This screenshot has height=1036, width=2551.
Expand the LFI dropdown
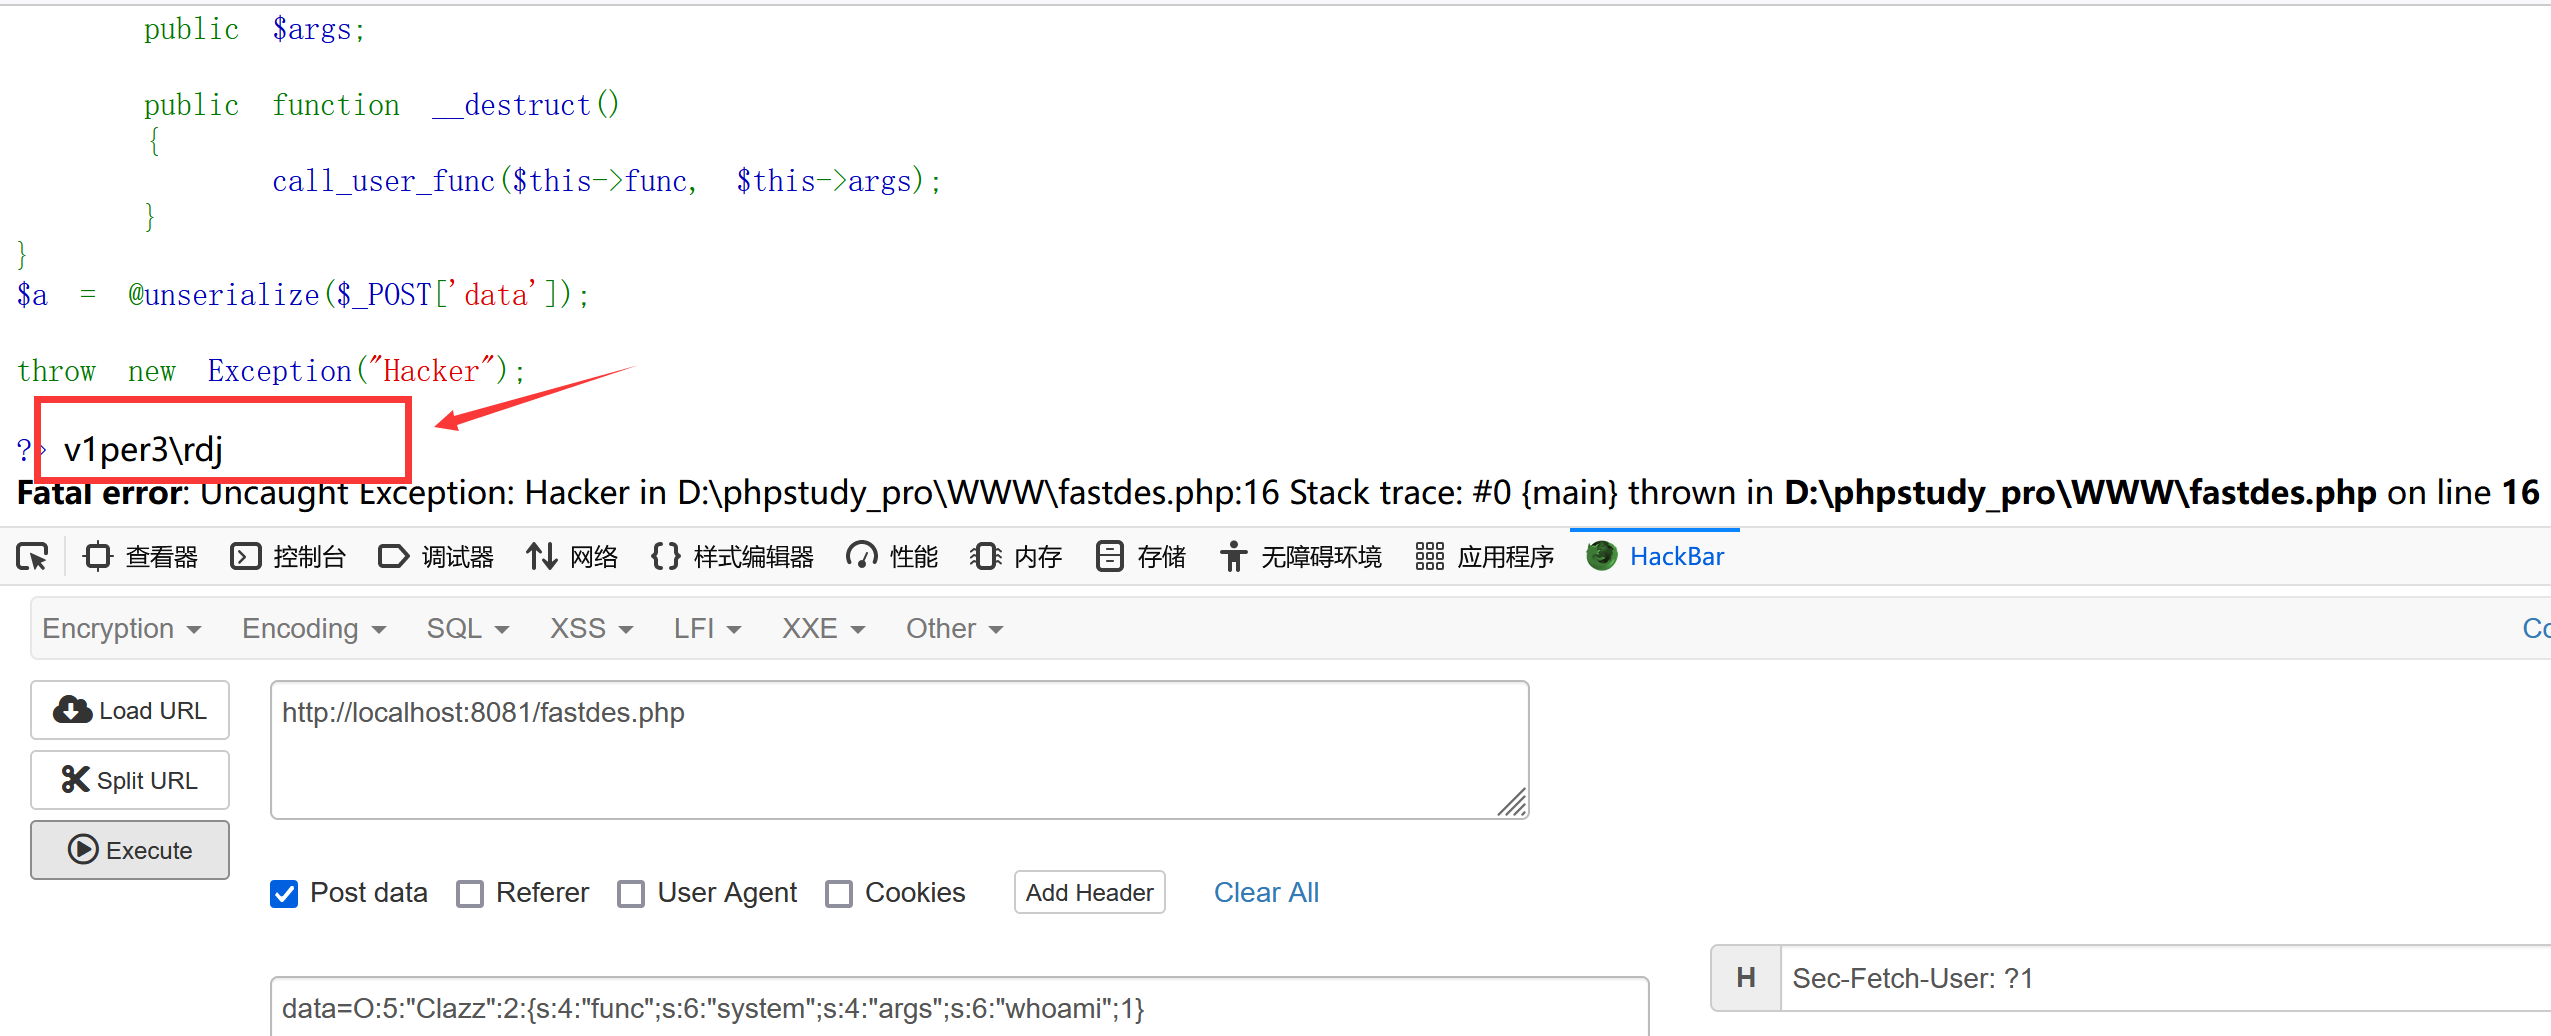(x=707, y=628)
